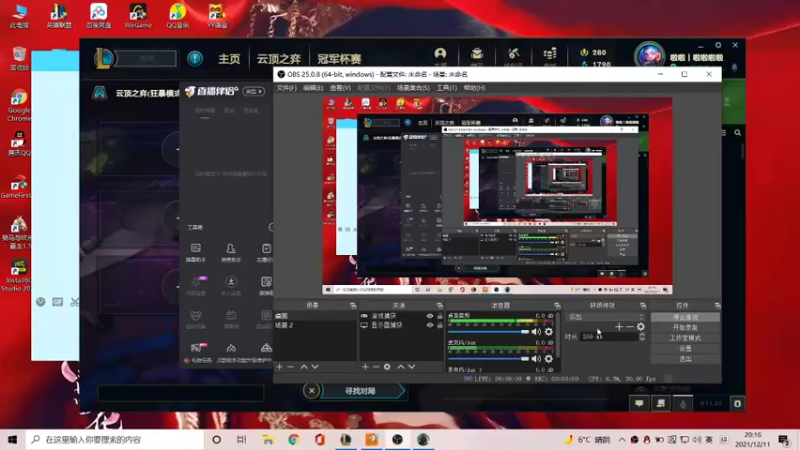This screenshot has width=800, height=450.
Task: Add a new source with plus icon
Action: click(x=365, y=367)
